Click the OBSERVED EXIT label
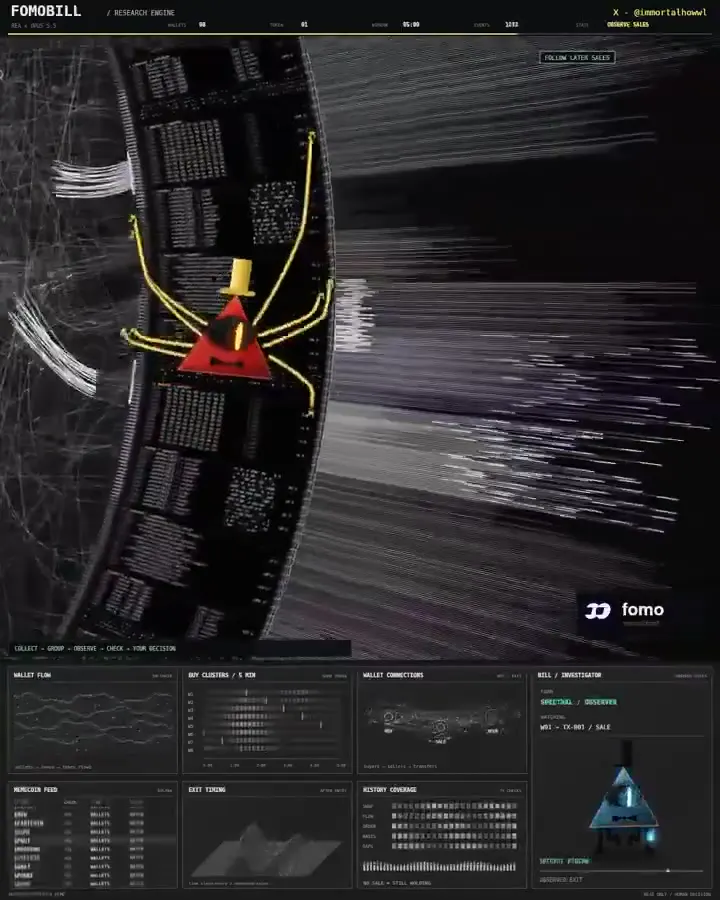Image resolution: width=720 pixels, height=900 pixels. (x=560, y=880)
